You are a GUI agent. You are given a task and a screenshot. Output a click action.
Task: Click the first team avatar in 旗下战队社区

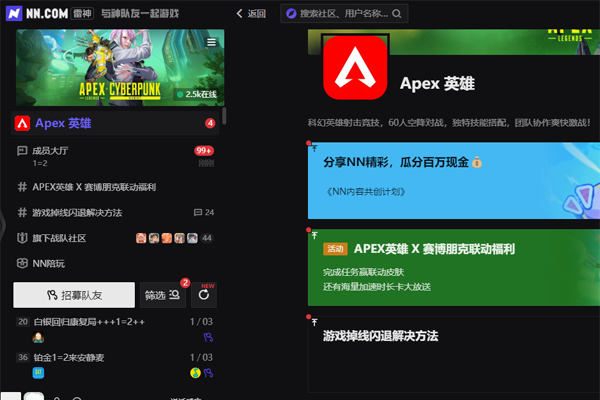pyautogui.click(x=141, y=238)
